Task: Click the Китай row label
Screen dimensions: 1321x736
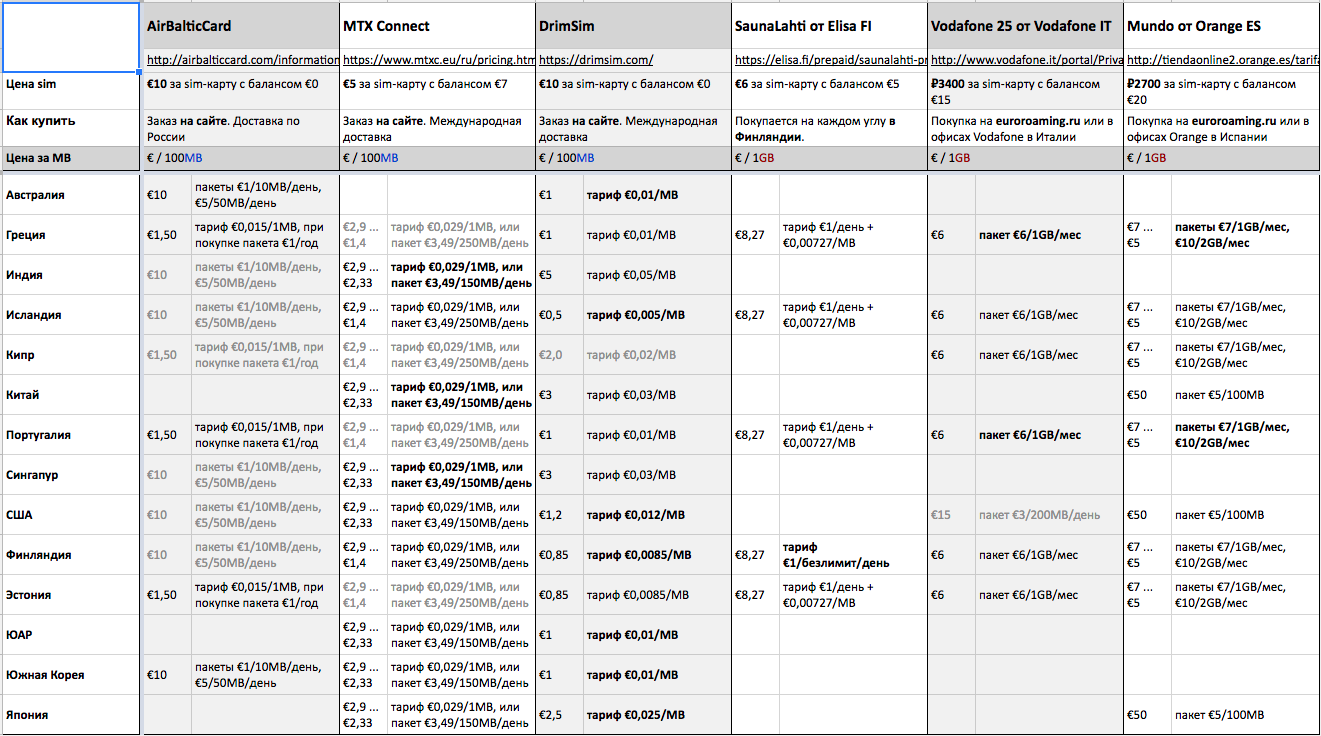Action: pos(70,395)
